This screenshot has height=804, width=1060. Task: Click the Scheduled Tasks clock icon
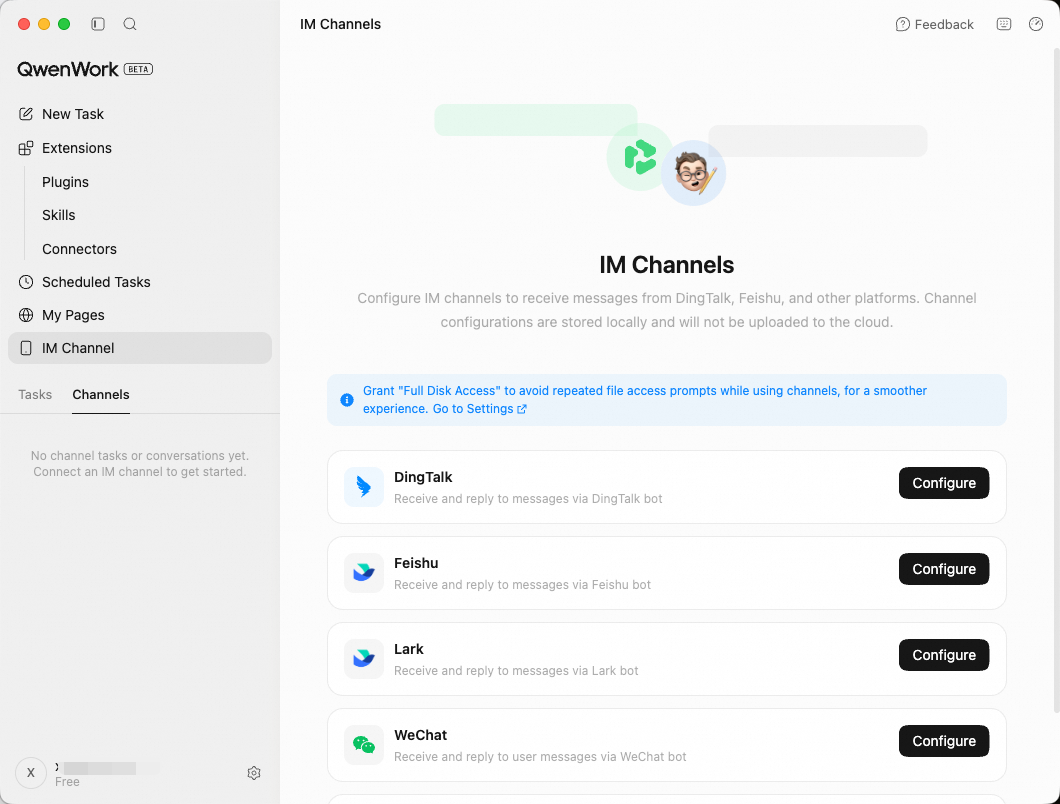click(26, 282)
